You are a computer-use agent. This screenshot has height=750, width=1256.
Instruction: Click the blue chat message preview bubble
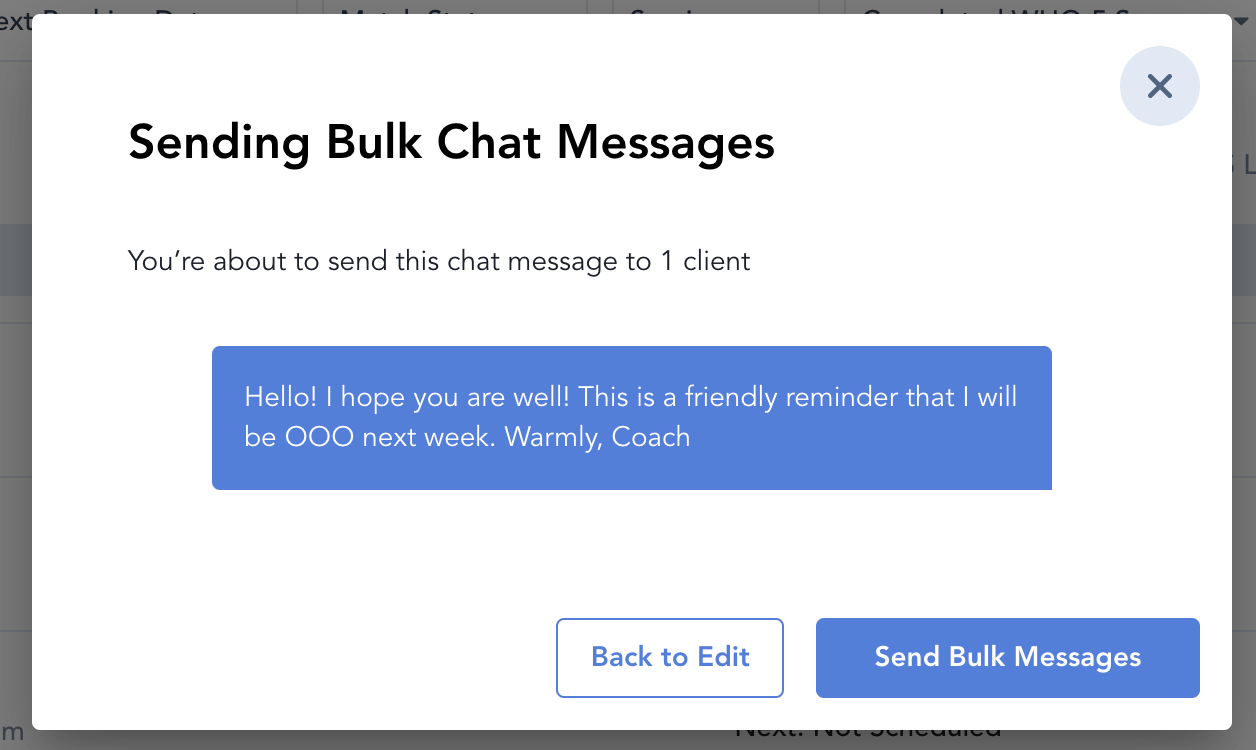pos(631,417)
